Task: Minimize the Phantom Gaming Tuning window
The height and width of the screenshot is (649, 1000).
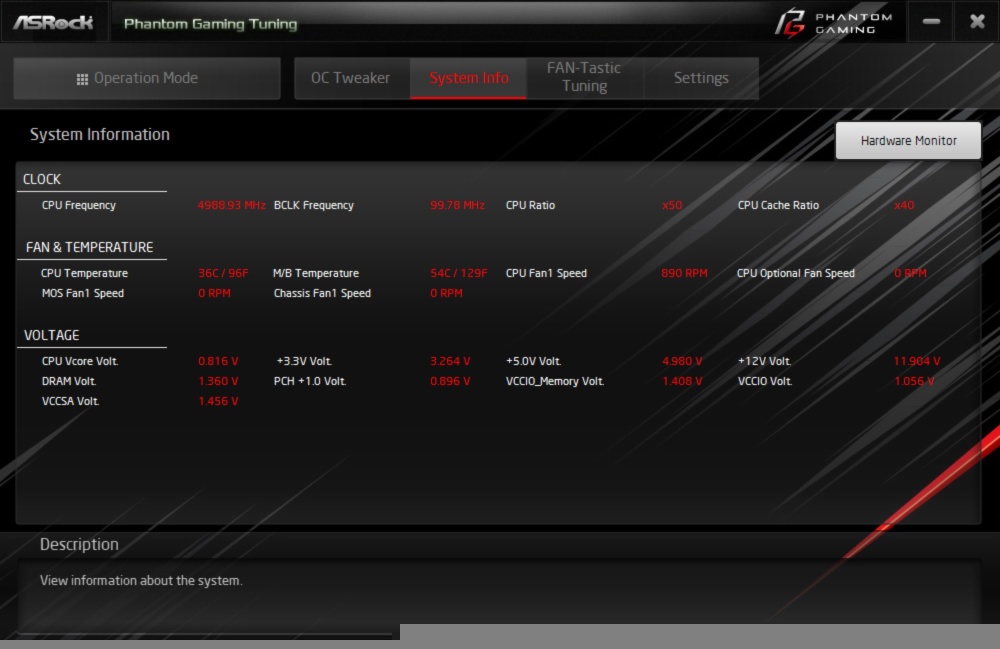Action: 931,22
